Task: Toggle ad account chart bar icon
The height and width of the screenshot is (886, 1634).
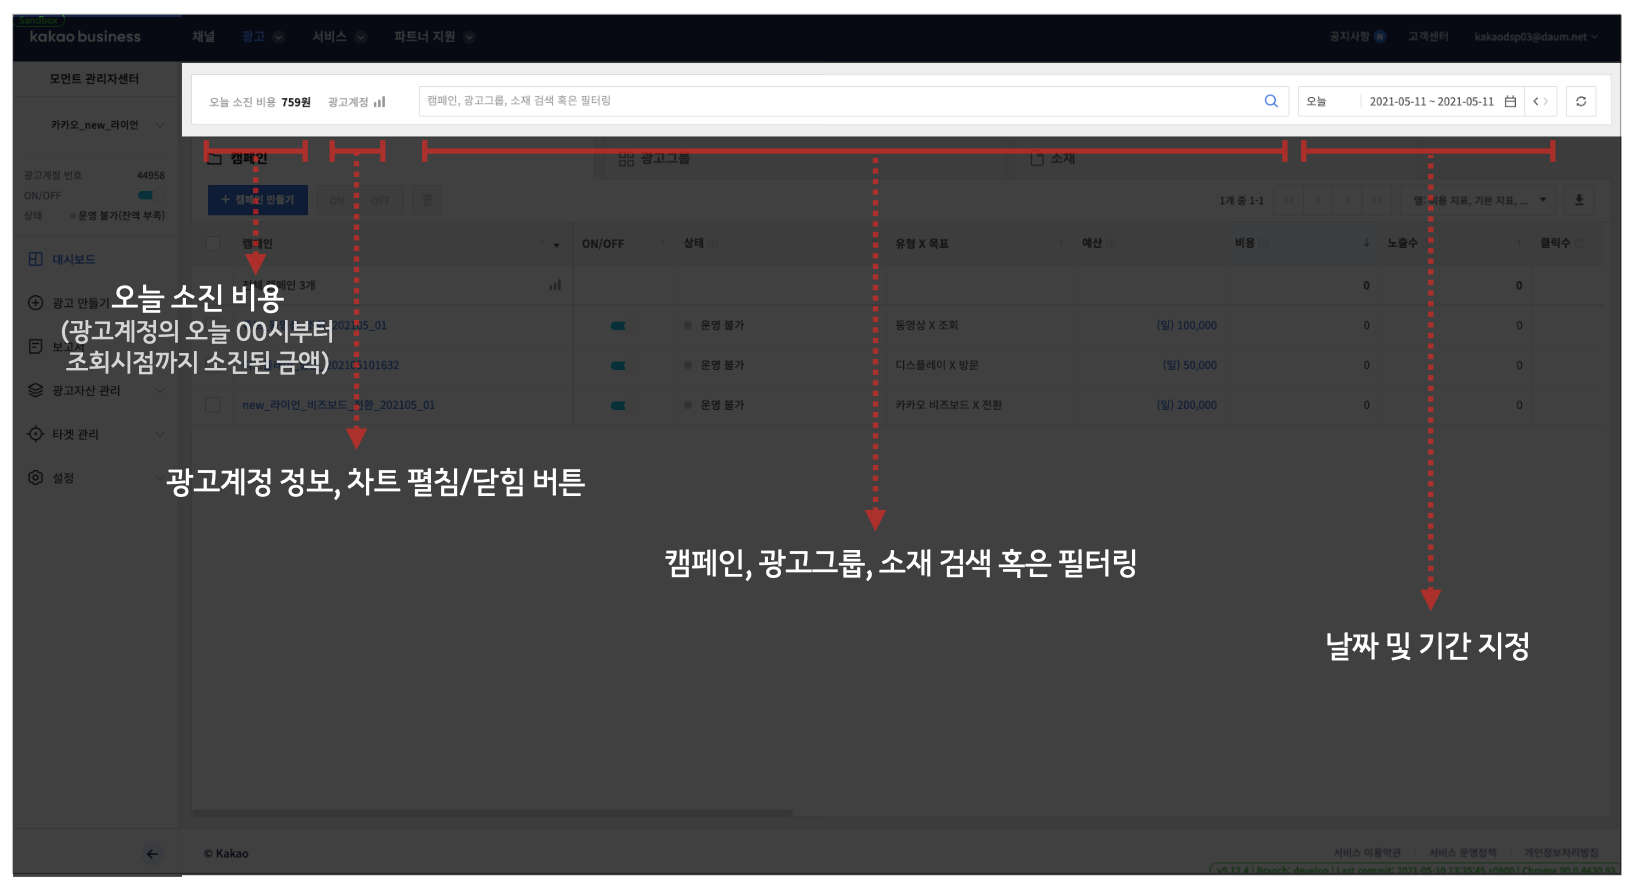Action: point(379,102)
